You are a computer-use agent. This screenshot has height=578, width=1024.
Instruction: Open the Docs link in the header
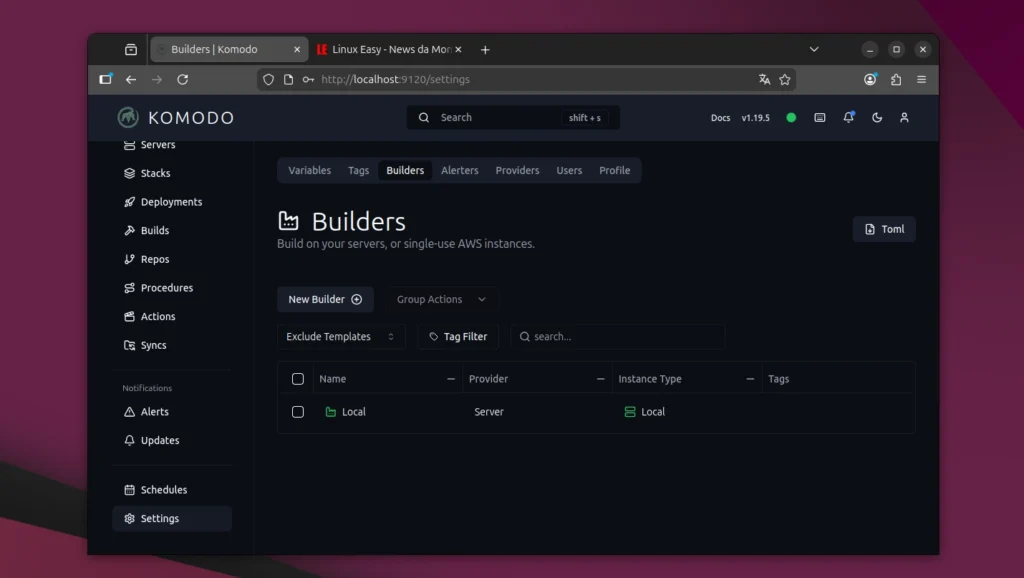click(x=720, y=117)
